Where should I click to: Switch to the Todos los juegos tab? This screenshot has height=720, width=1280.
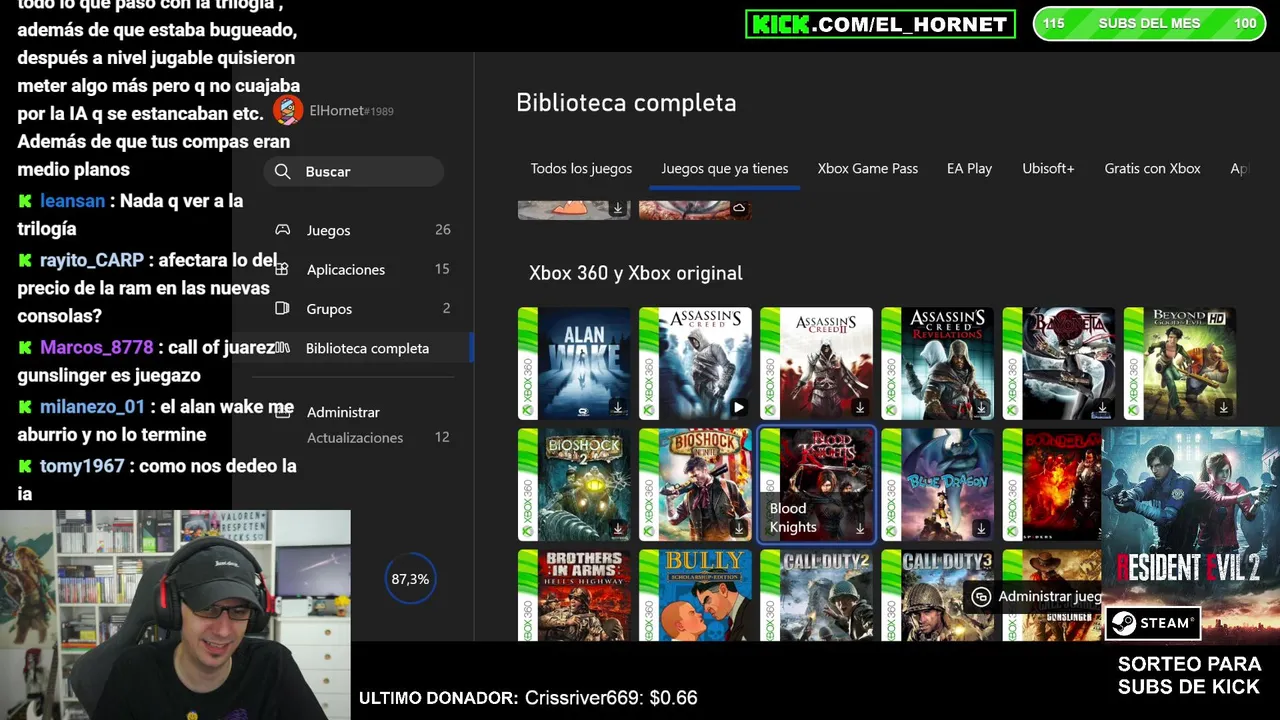[x=581, y=168]
